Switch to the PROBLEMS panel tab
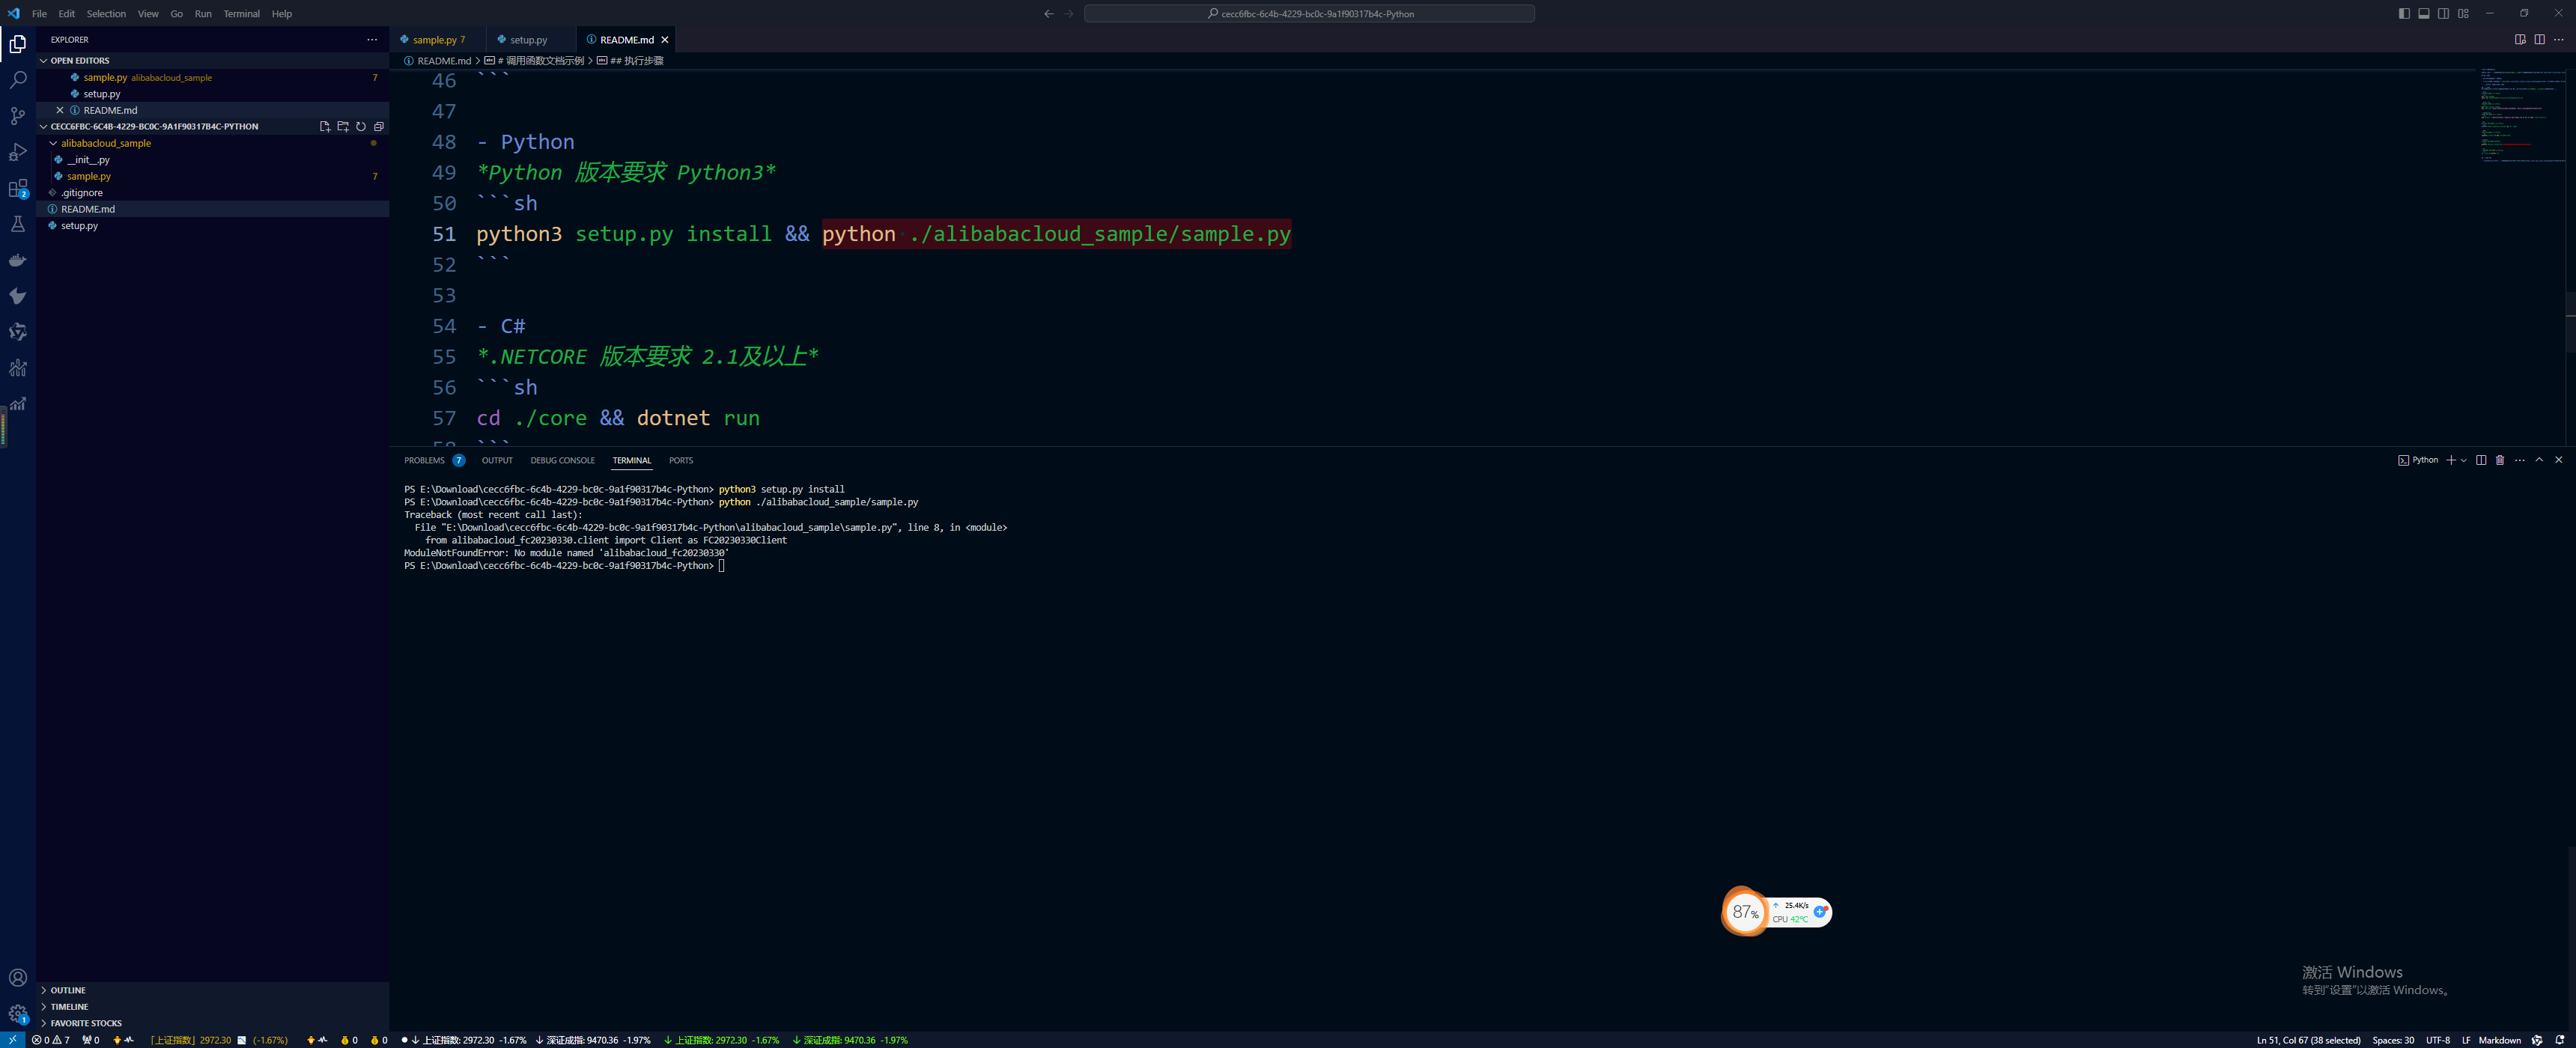2576x1048 pixels. (x=424, y=460)
